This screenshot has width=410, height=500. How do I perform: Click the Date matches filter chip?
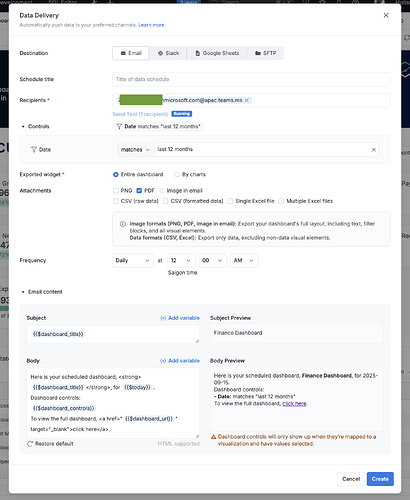point(158,127)
